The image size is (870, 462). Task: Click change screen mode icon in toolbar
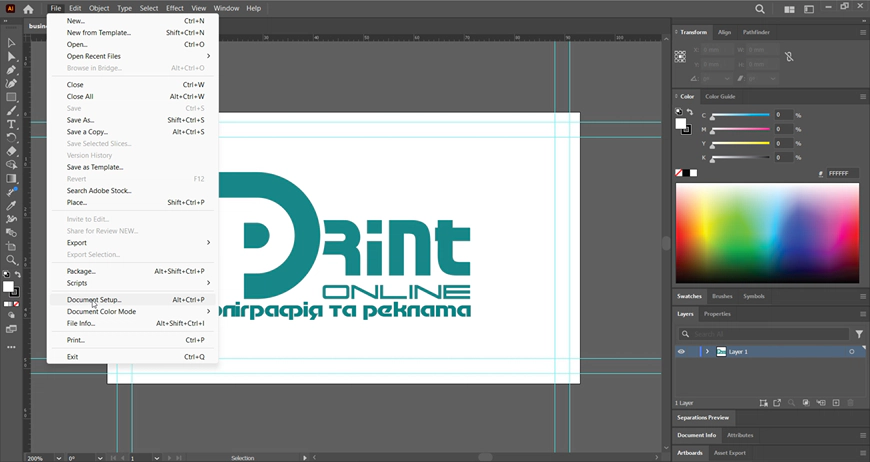(x=11, y=329)
